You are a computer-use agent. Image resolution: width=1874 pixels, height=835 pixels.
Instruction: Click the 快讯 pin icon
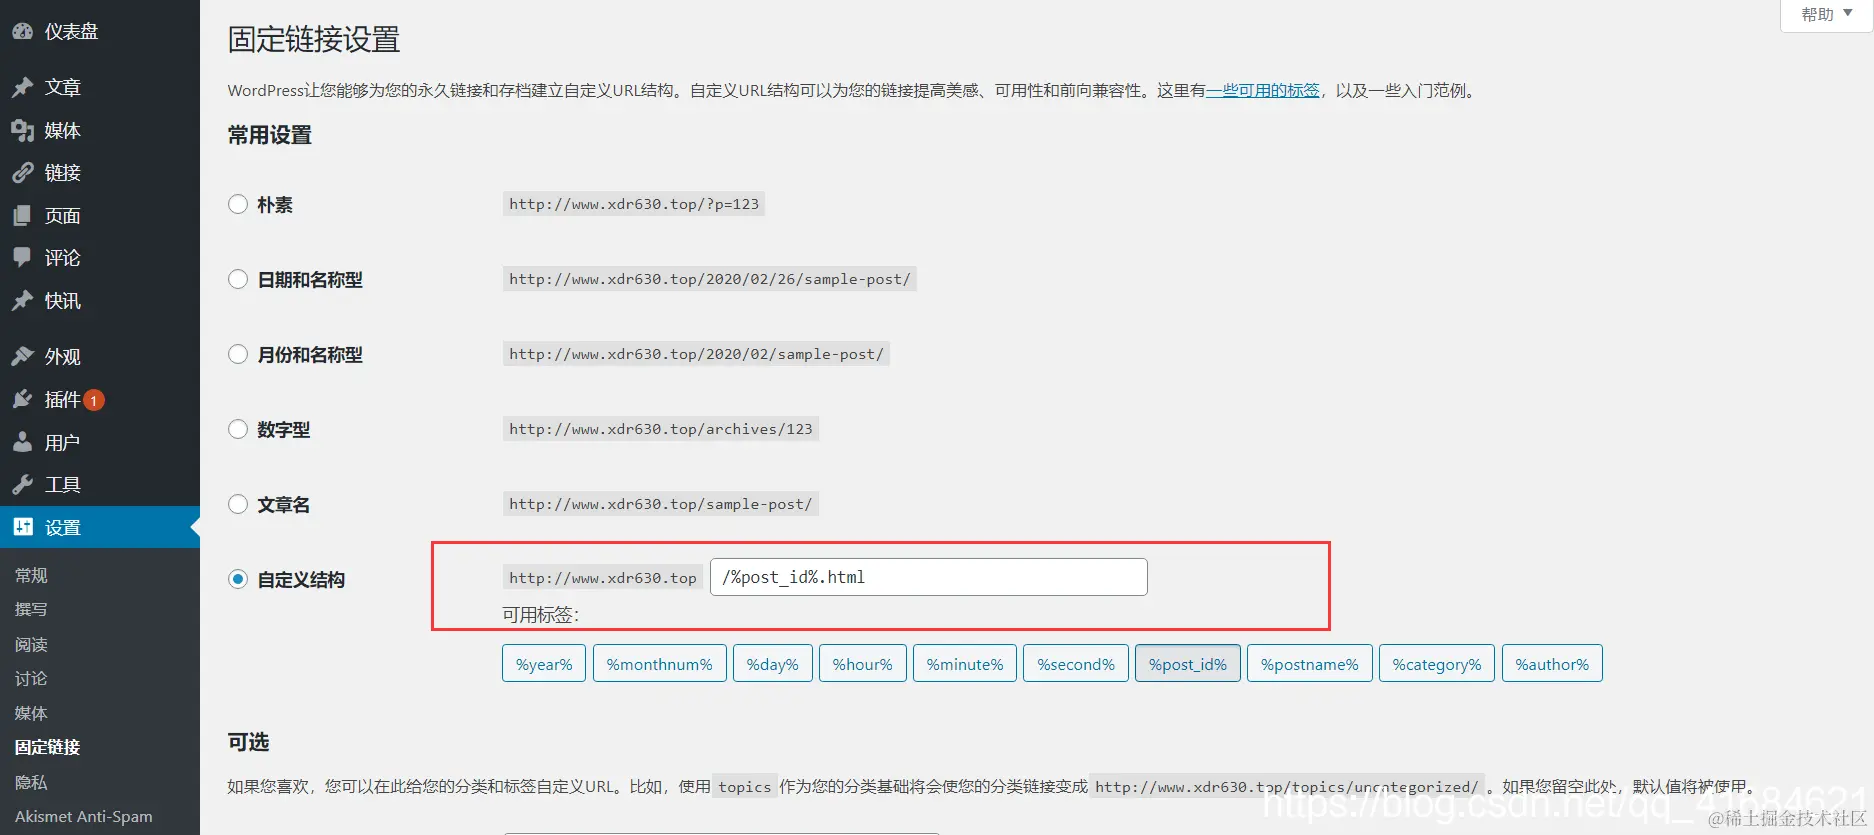coord(22,301)
